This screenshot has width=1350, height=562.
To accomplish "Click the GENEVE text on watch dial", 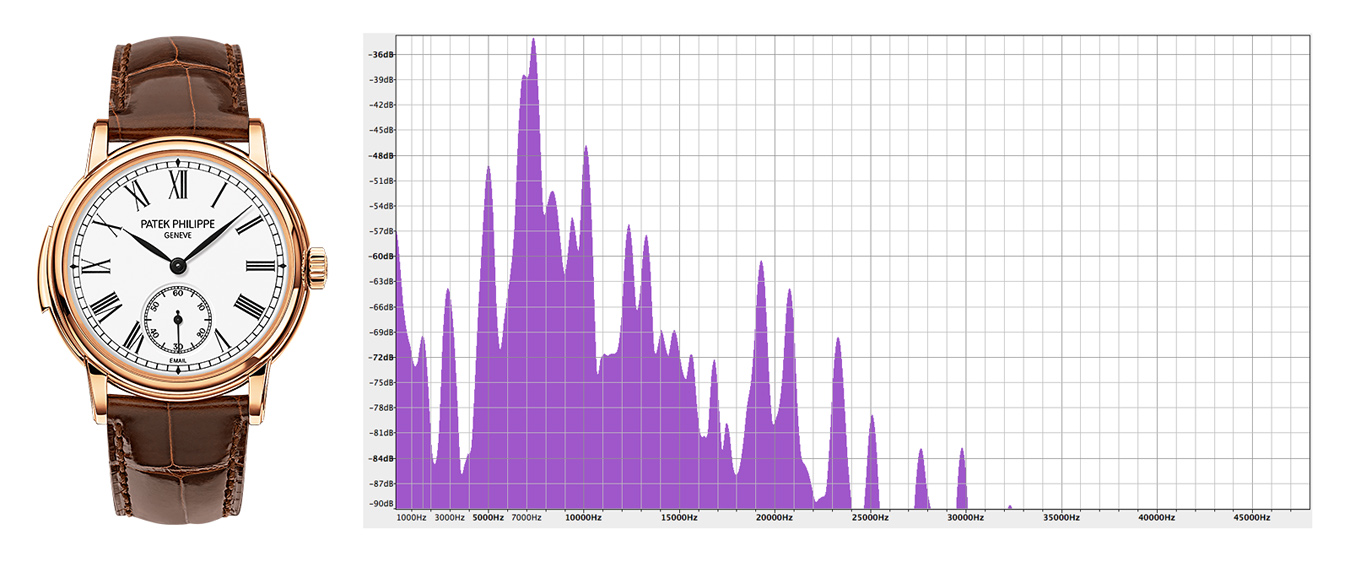I will (178, 236).
